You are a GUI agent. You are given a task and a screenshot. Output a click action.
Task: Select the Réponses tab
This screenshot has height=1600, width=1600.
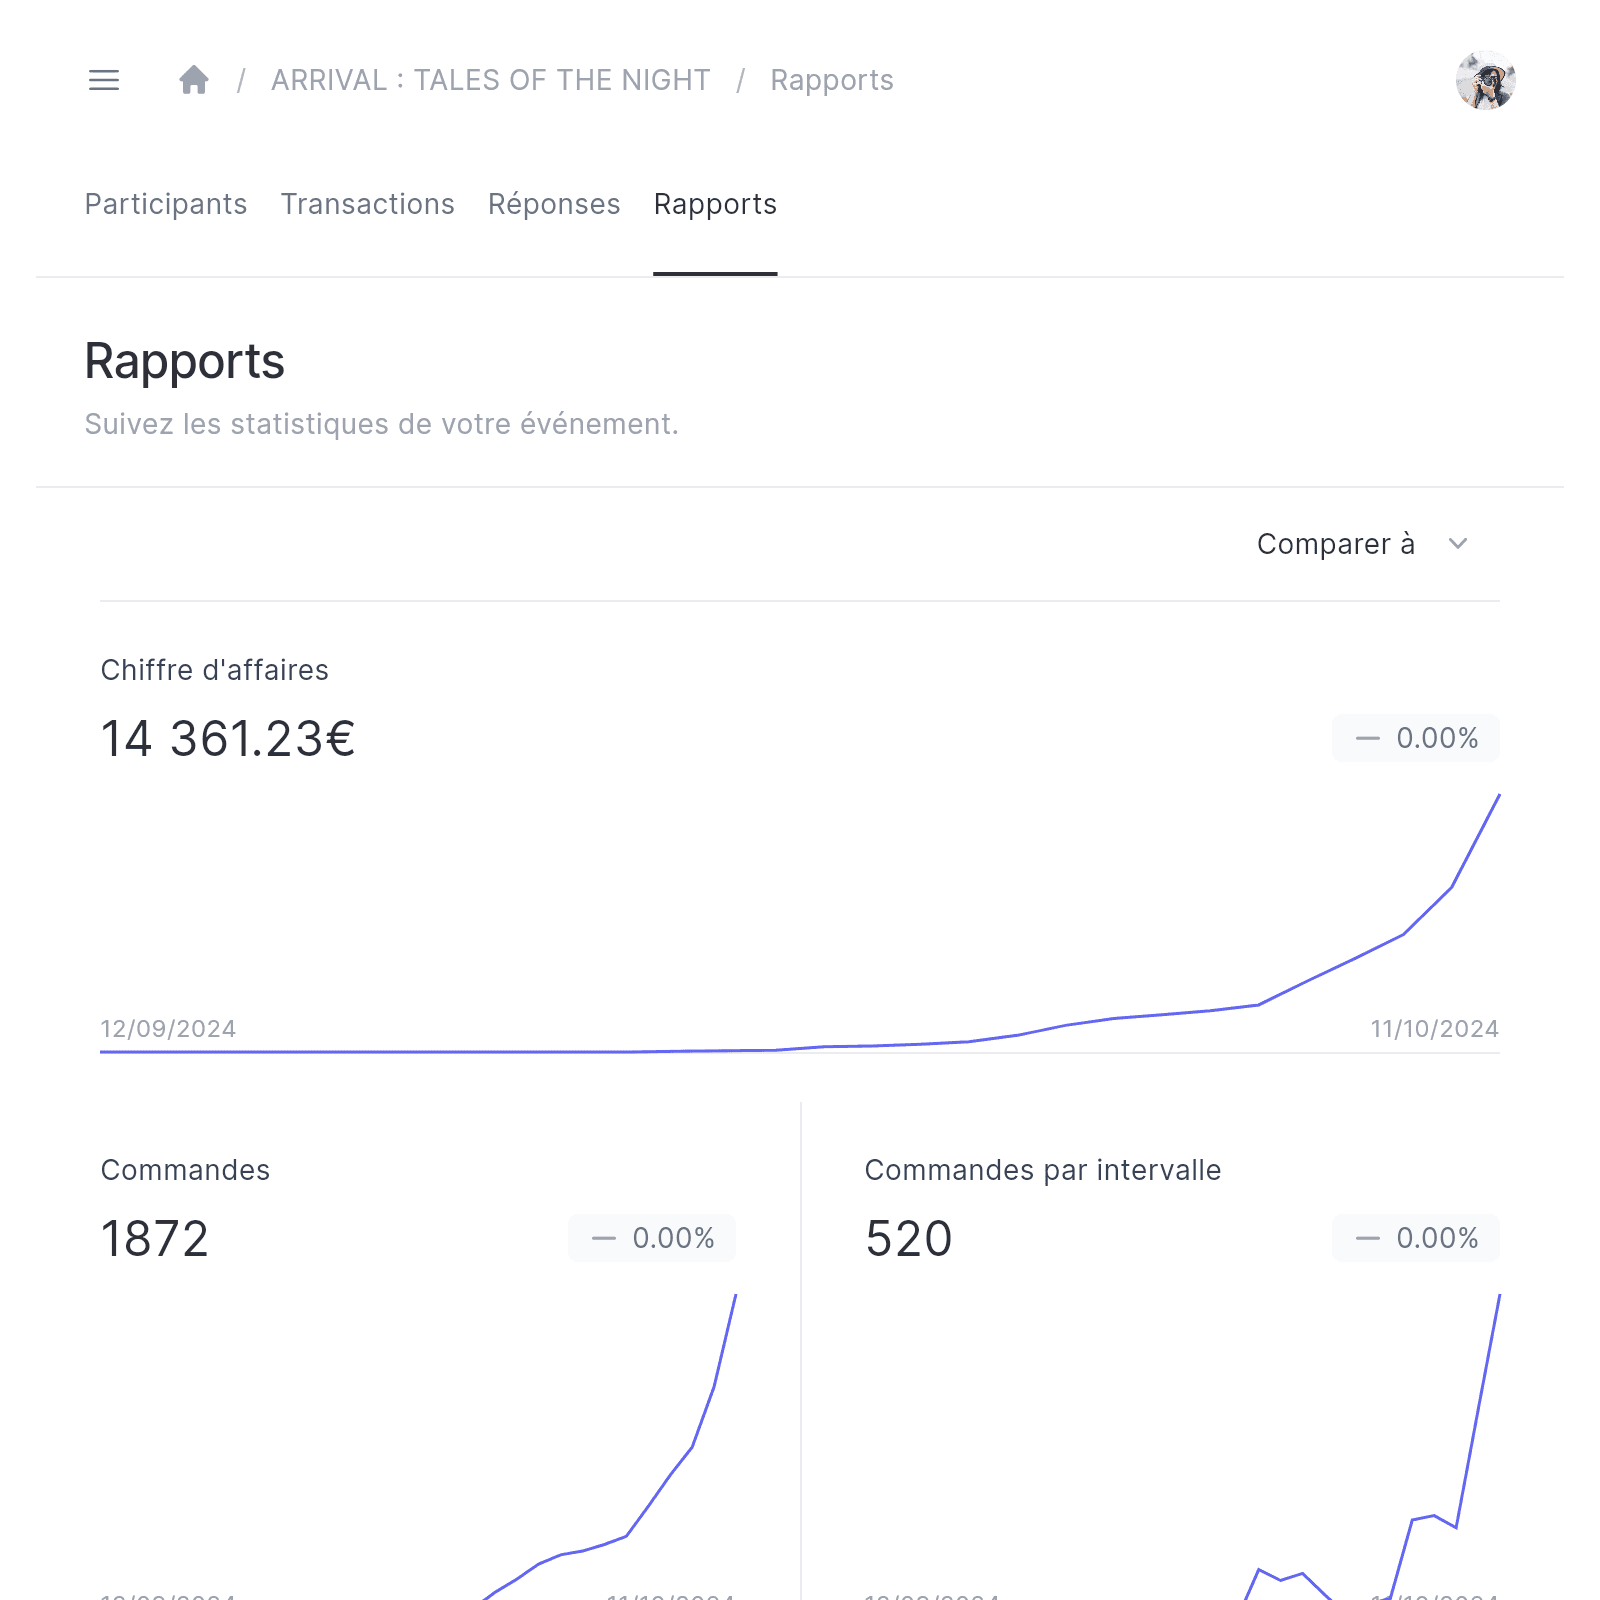[554, 204]
